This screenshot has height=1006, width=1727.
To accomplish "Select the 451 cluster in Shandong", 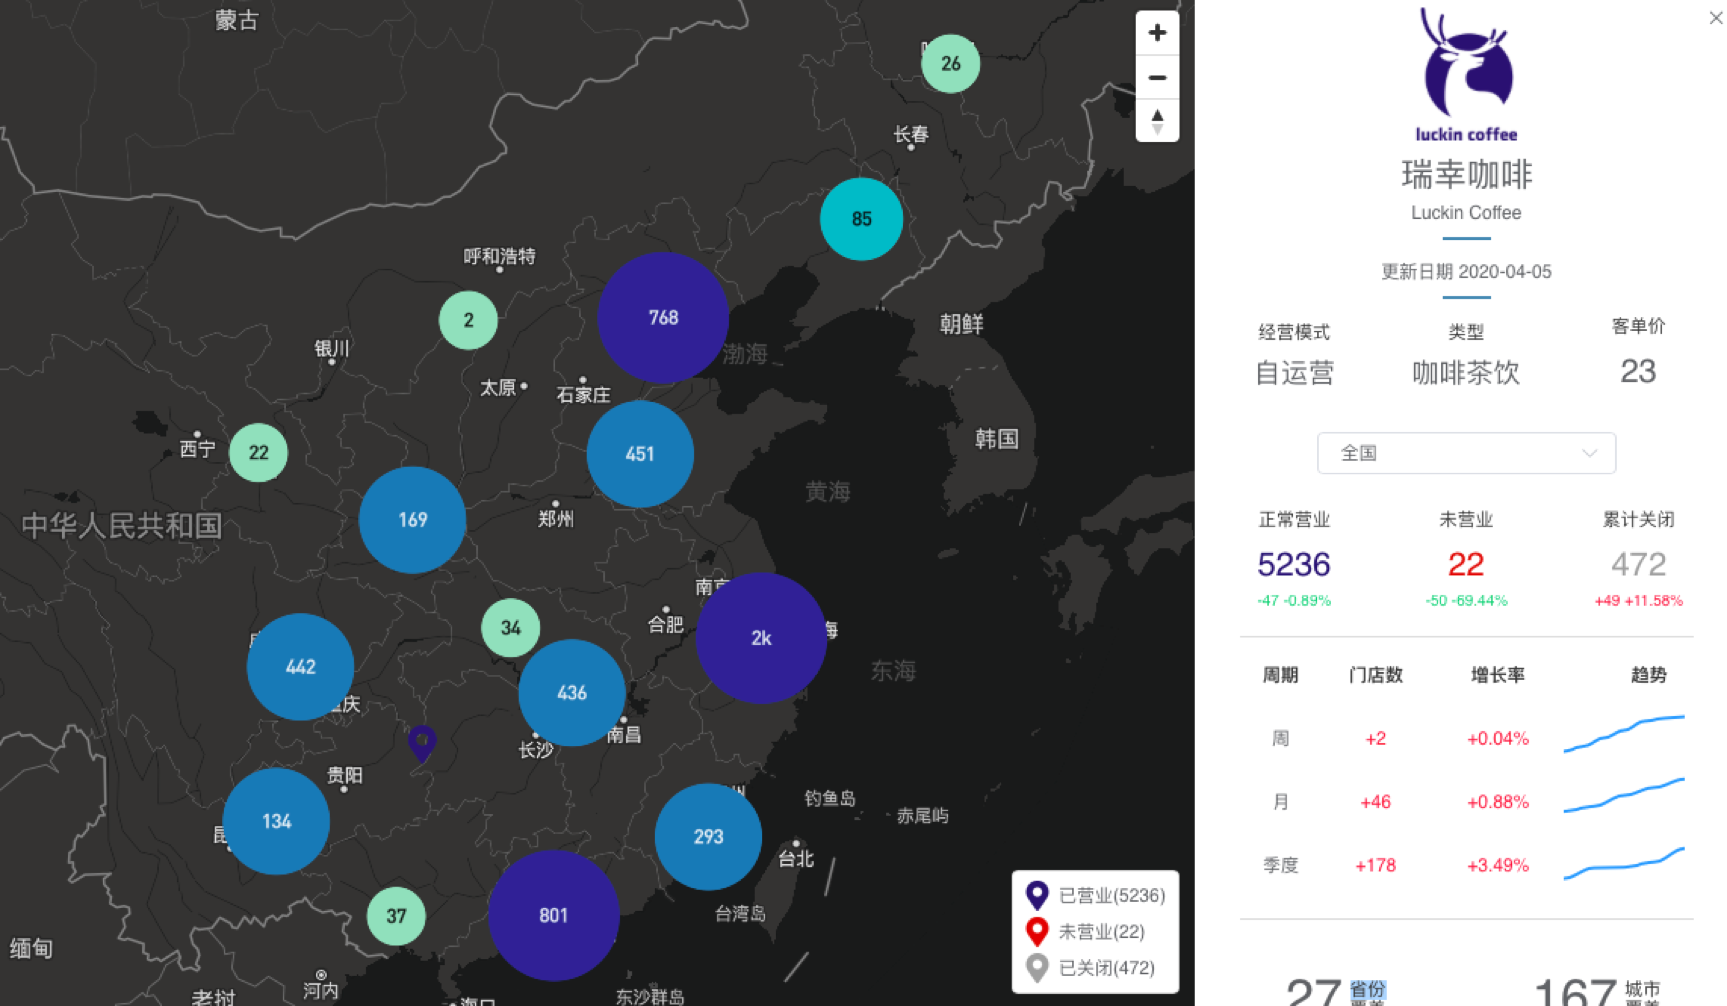I will click(640, 454).
